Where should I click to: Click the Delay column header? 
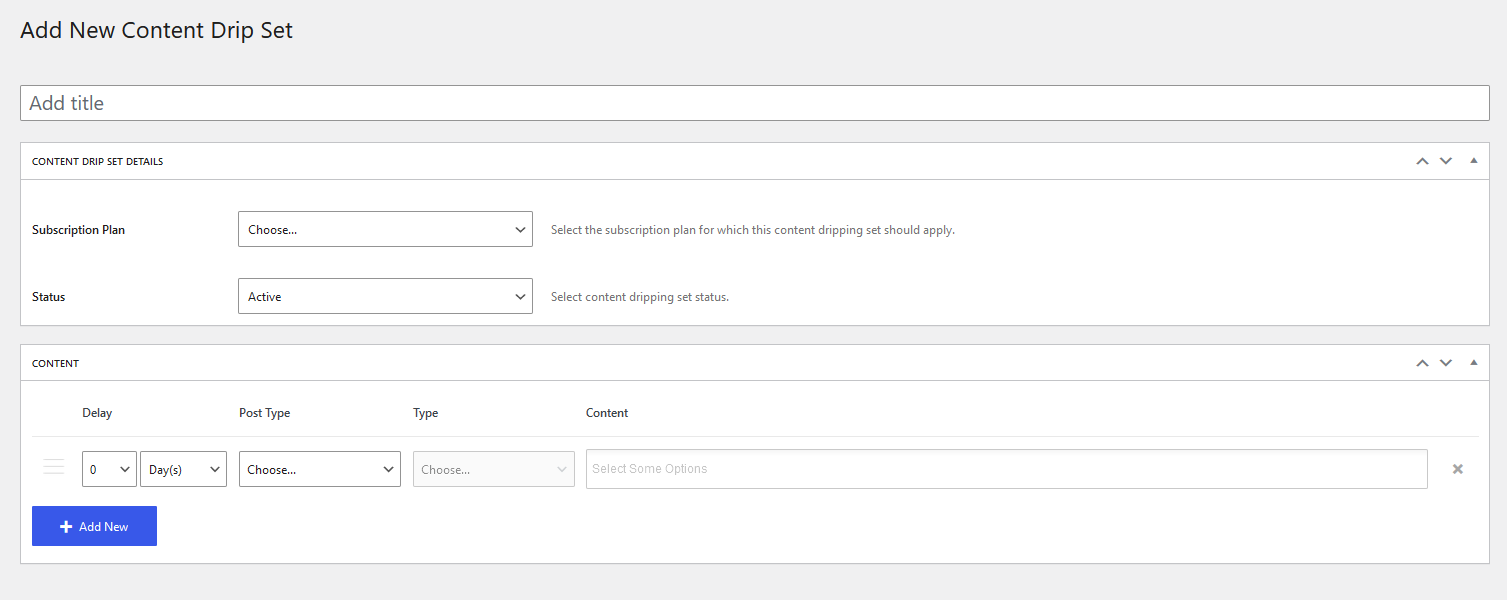tap(97, 413)
